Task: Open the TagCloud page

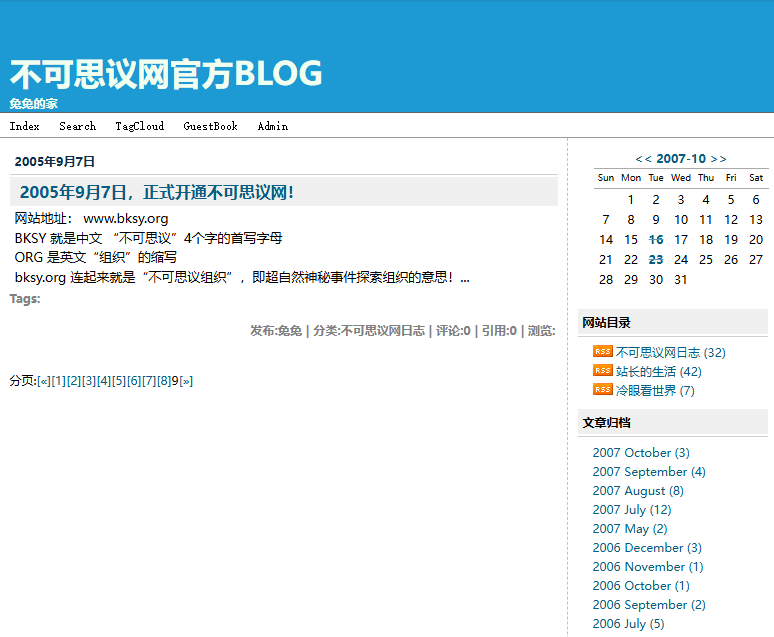Action: (x=139, y=126)
